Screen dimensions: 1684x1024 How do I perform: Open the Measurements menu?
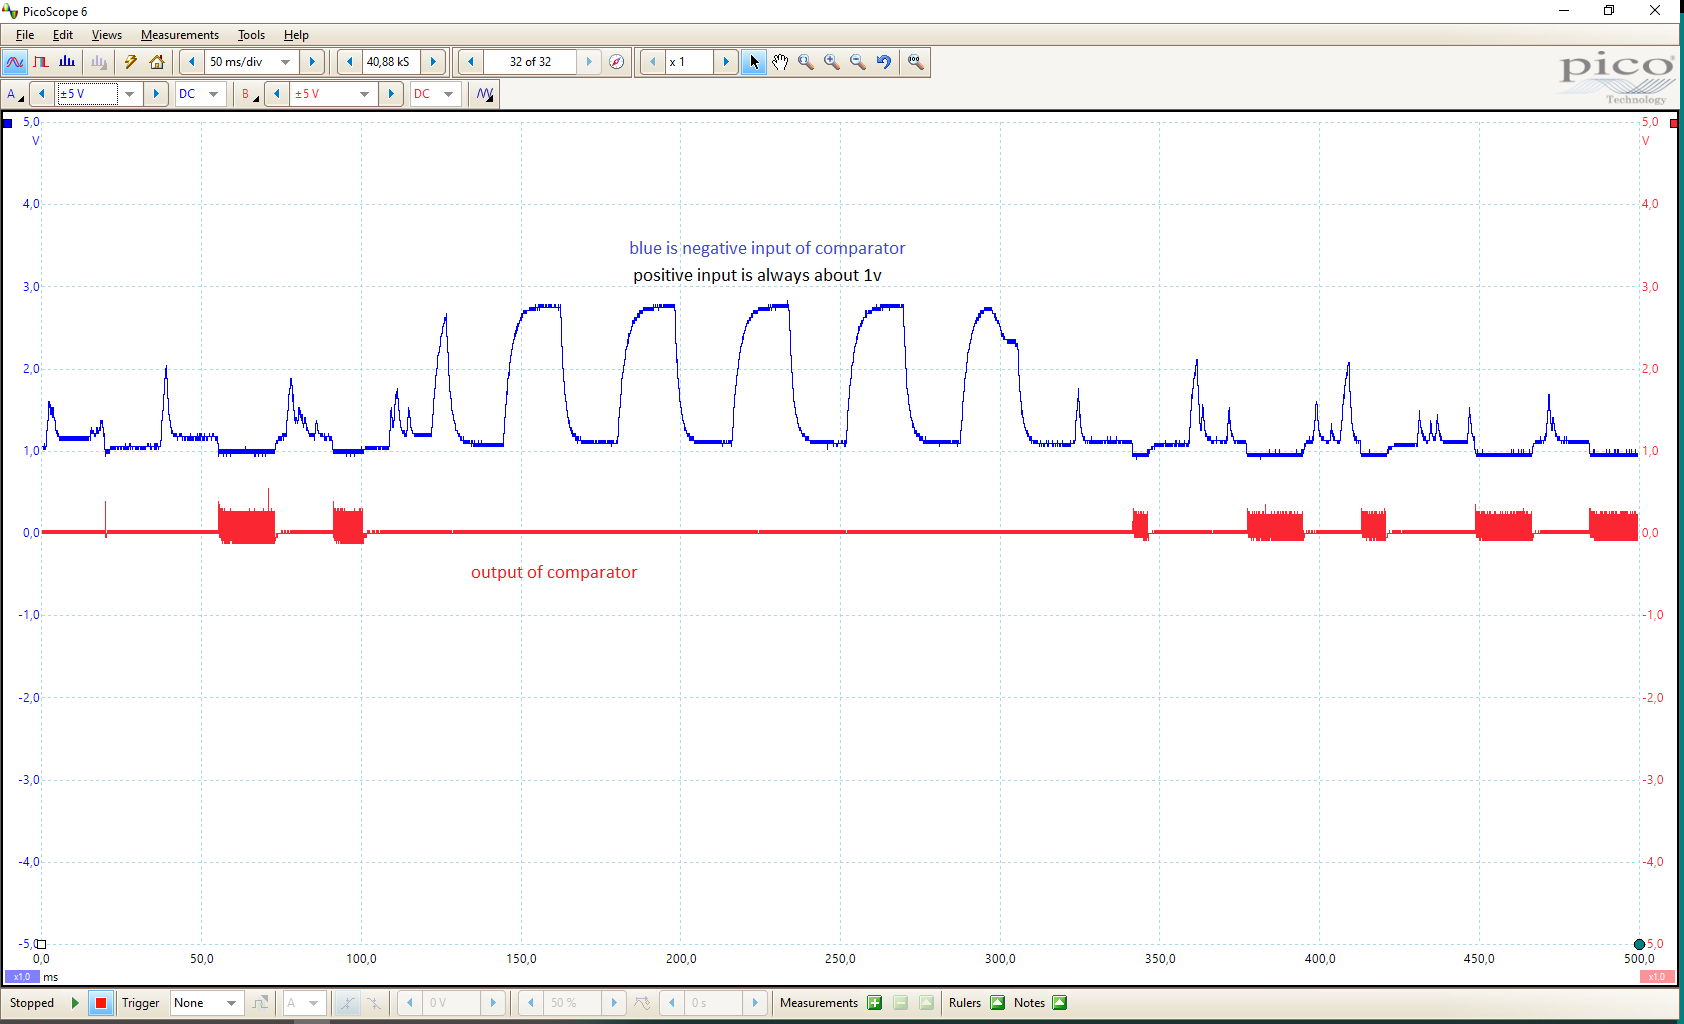180,35
